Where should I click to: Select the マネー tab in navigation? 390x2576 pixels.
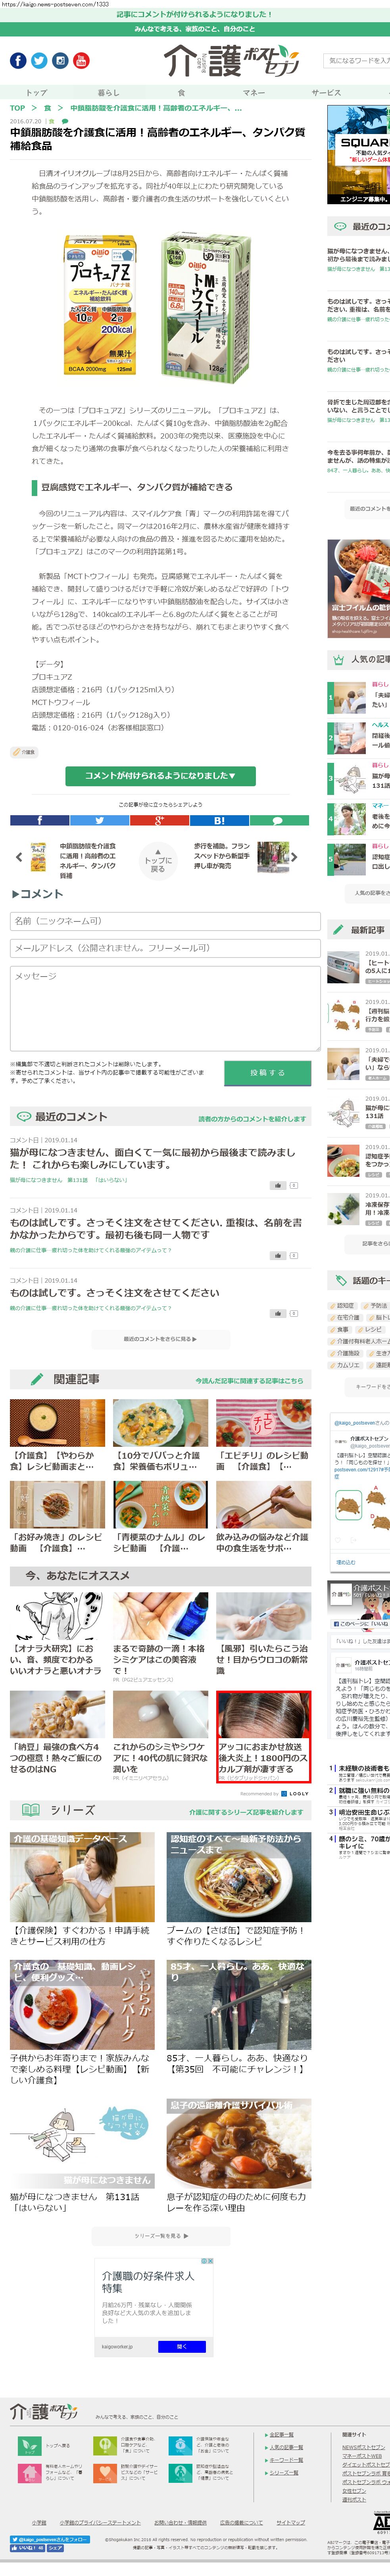(254, 92)
